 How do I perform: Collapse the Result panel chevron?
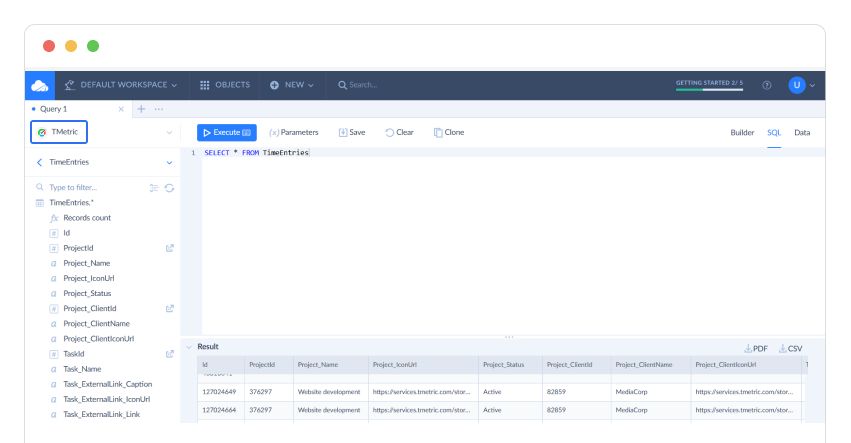click(189, 347)
